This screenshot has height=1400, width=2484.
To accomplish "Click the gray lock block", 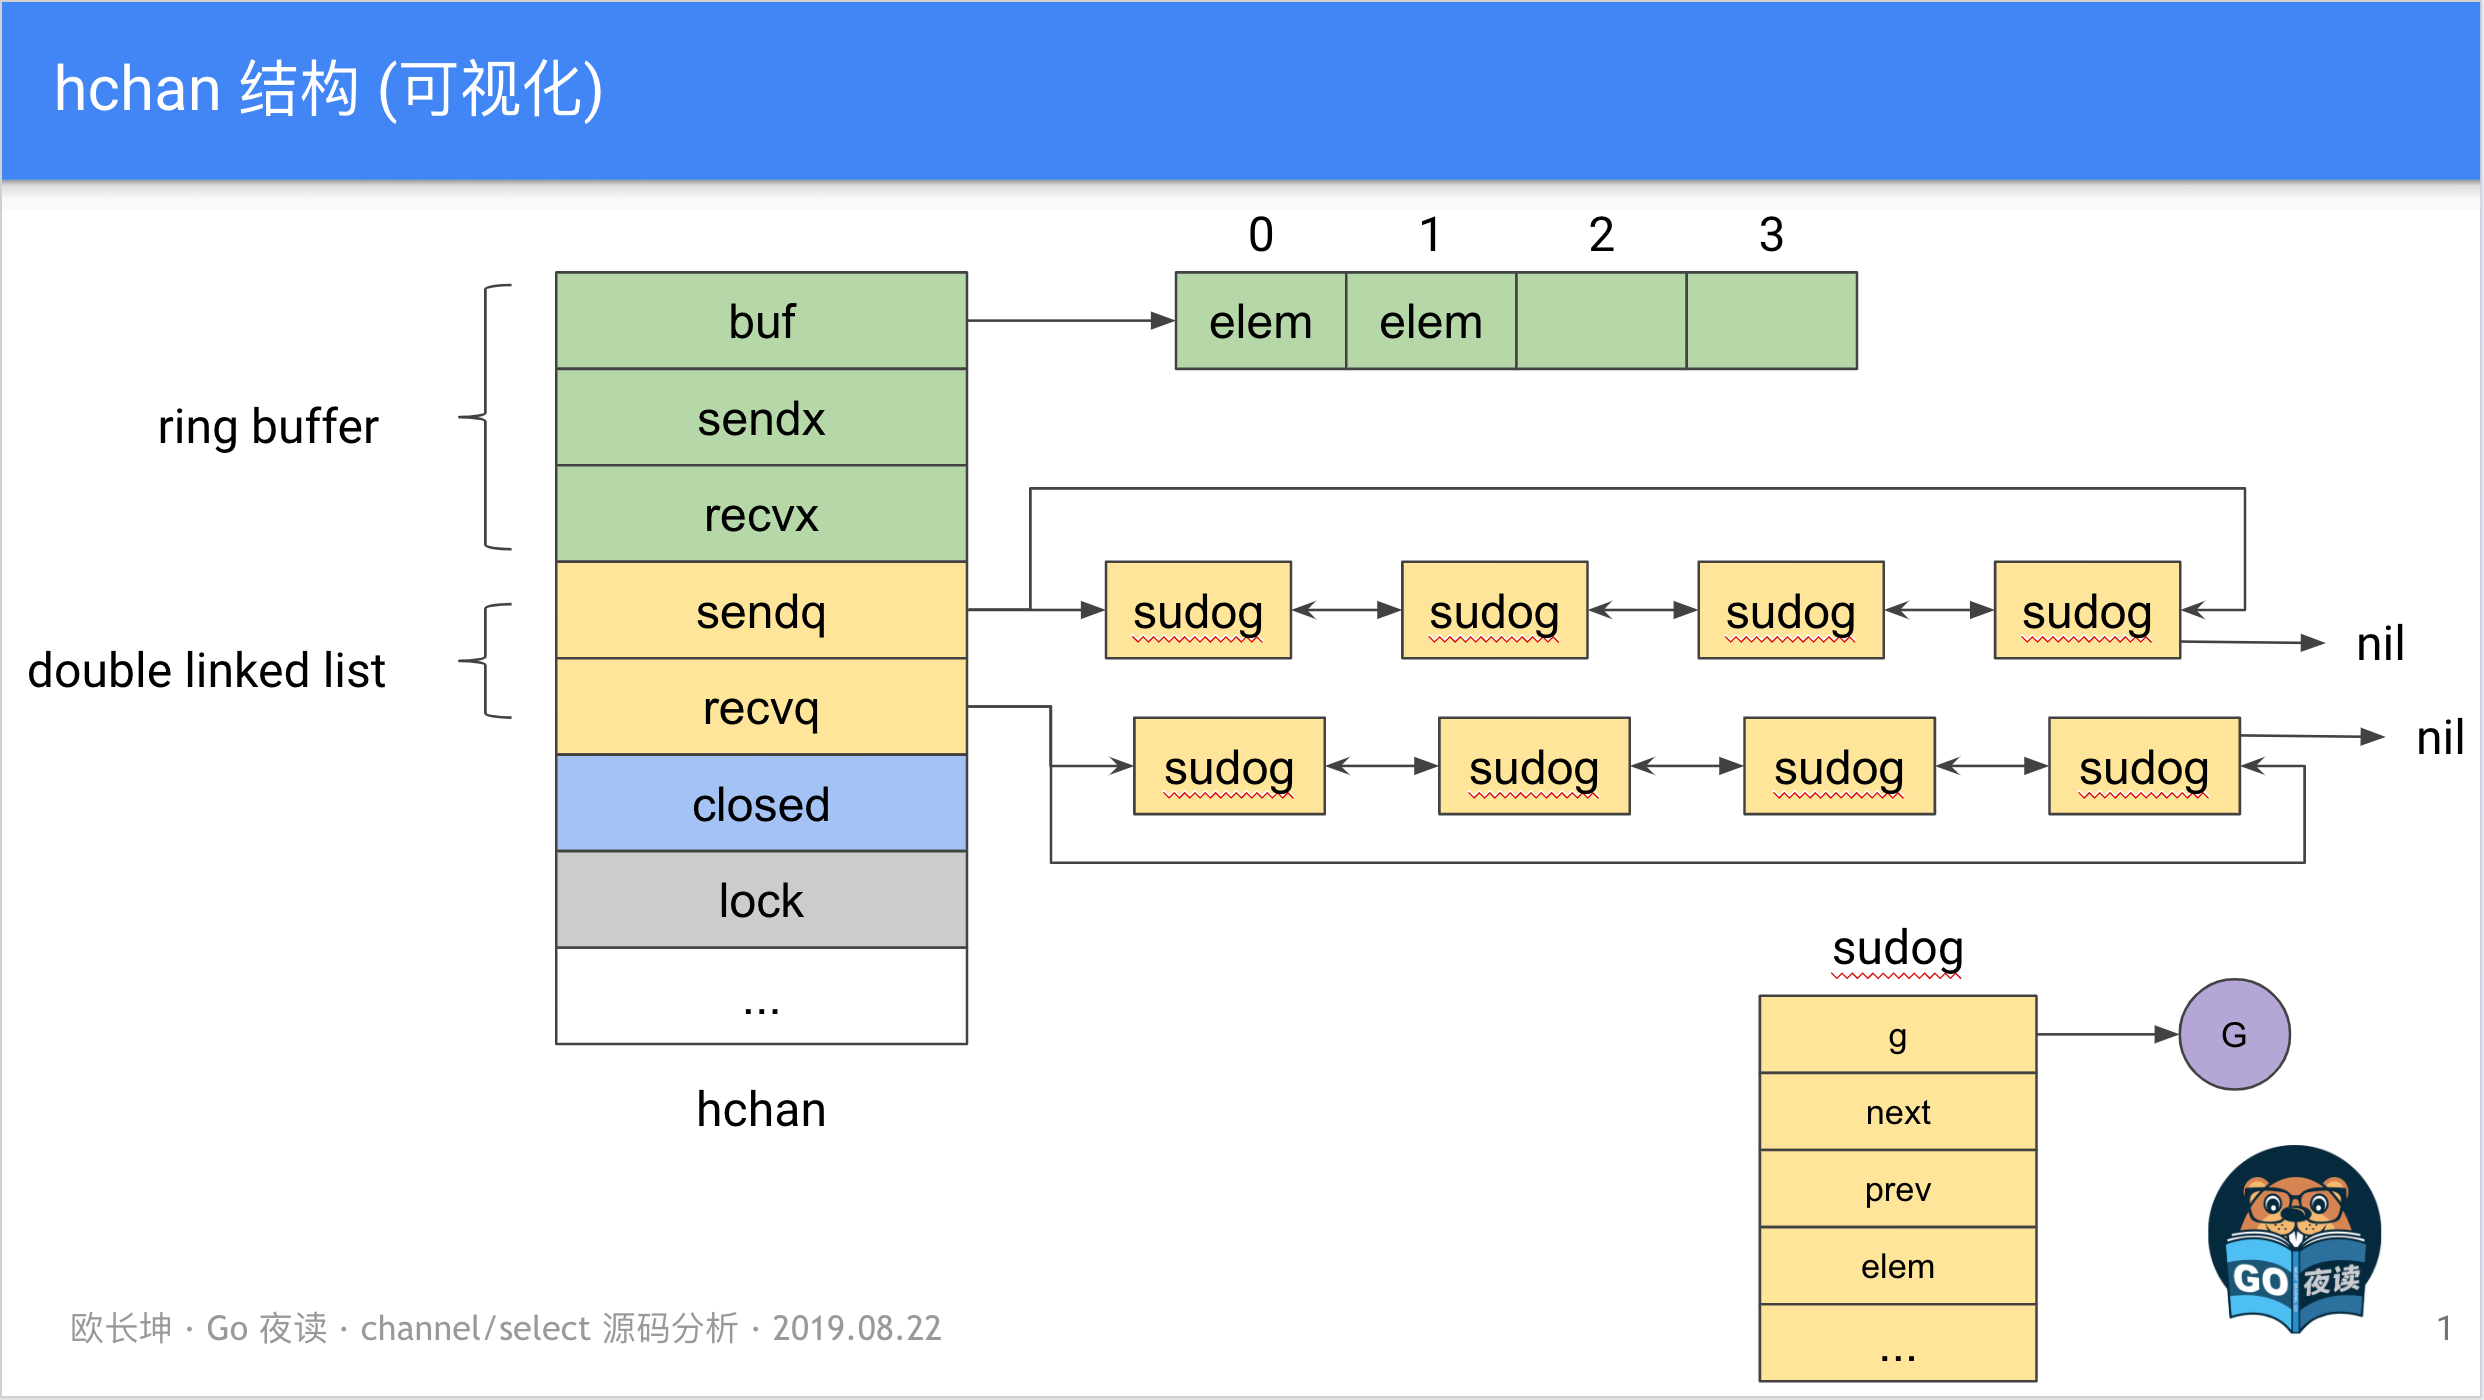I will pyautogui.click(x=761, y=900).
